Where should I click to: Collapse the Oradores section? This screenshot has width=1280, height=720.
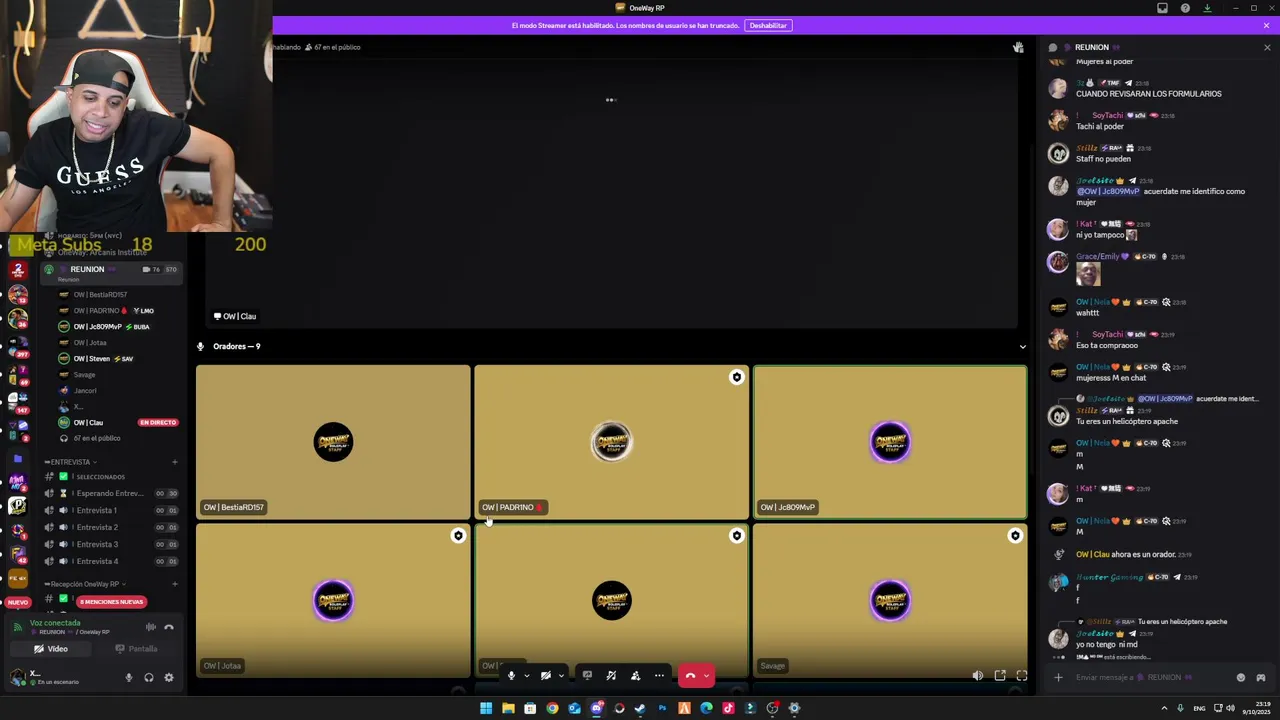[1022, 347]
